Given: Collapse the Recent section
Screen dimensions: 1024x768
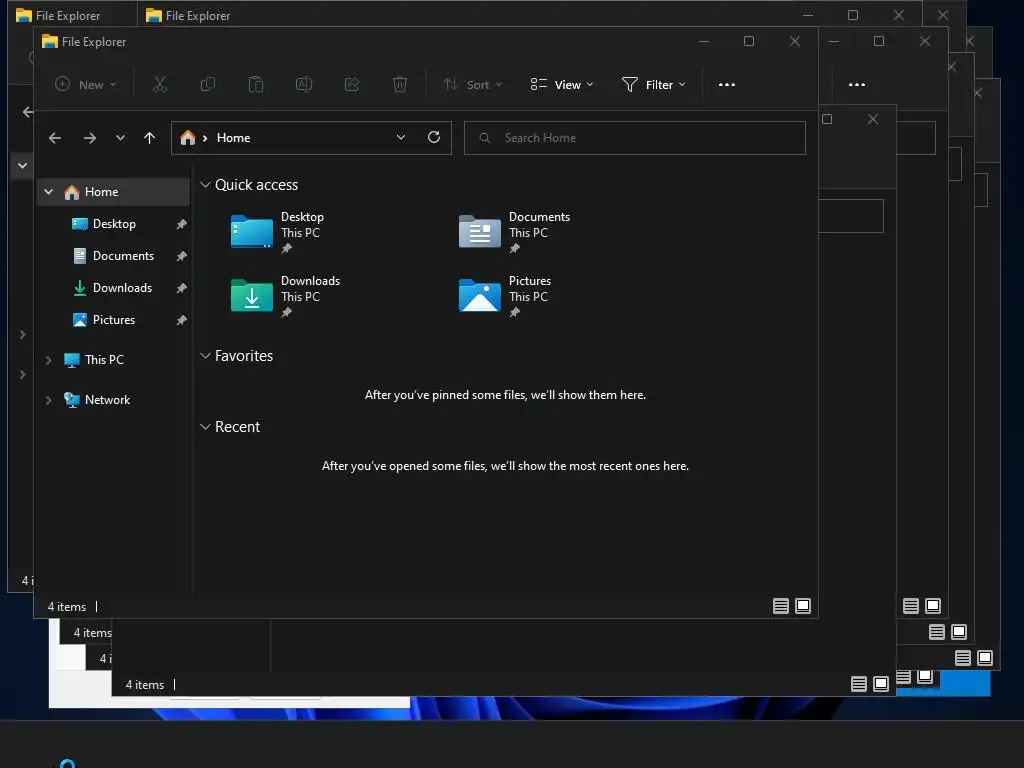Looking at the screenshot, I should click(205, 426).
